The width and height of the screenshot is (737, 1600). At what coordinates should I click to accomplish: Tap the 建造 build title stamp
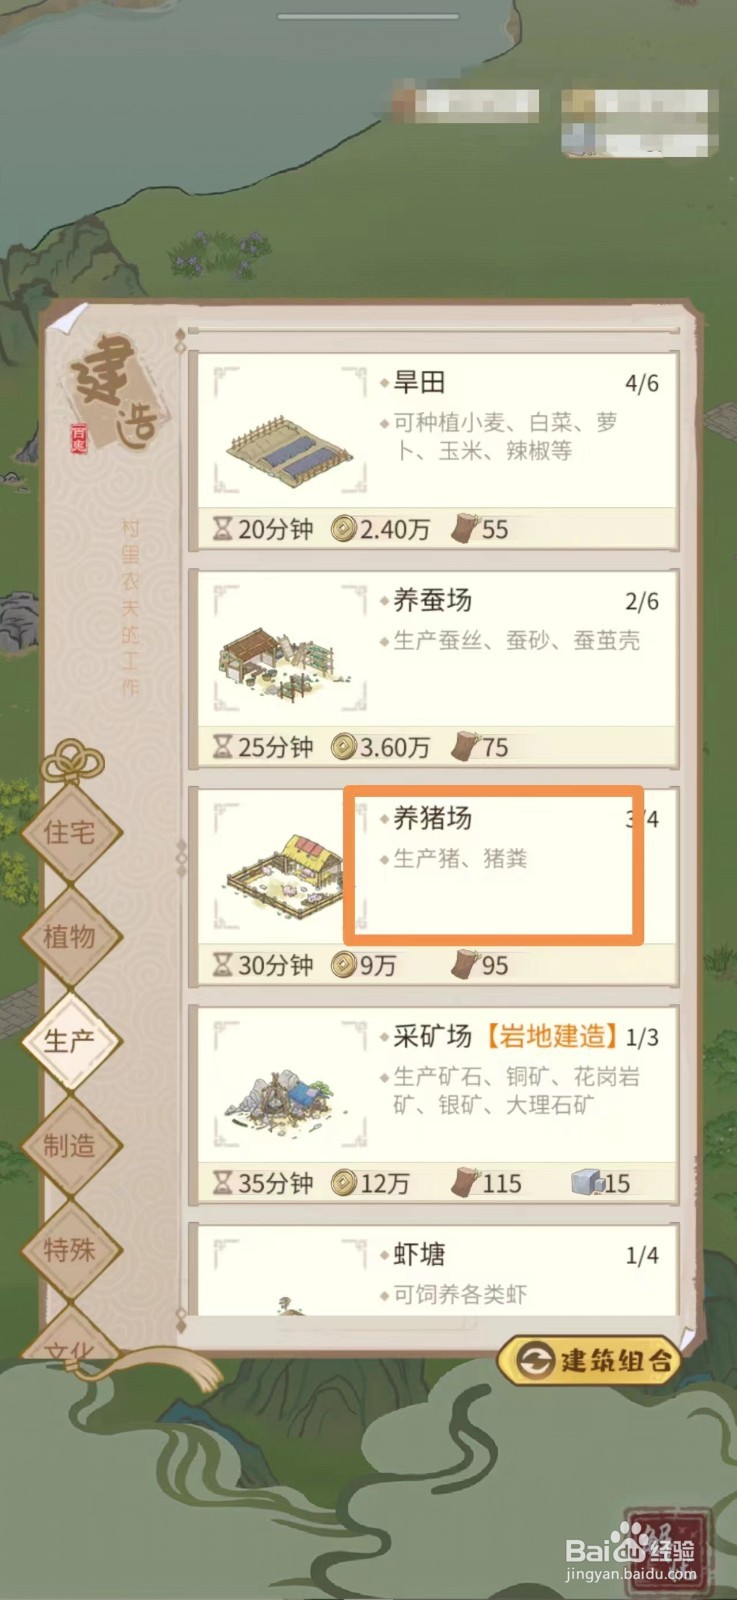(x=113, y=388)
